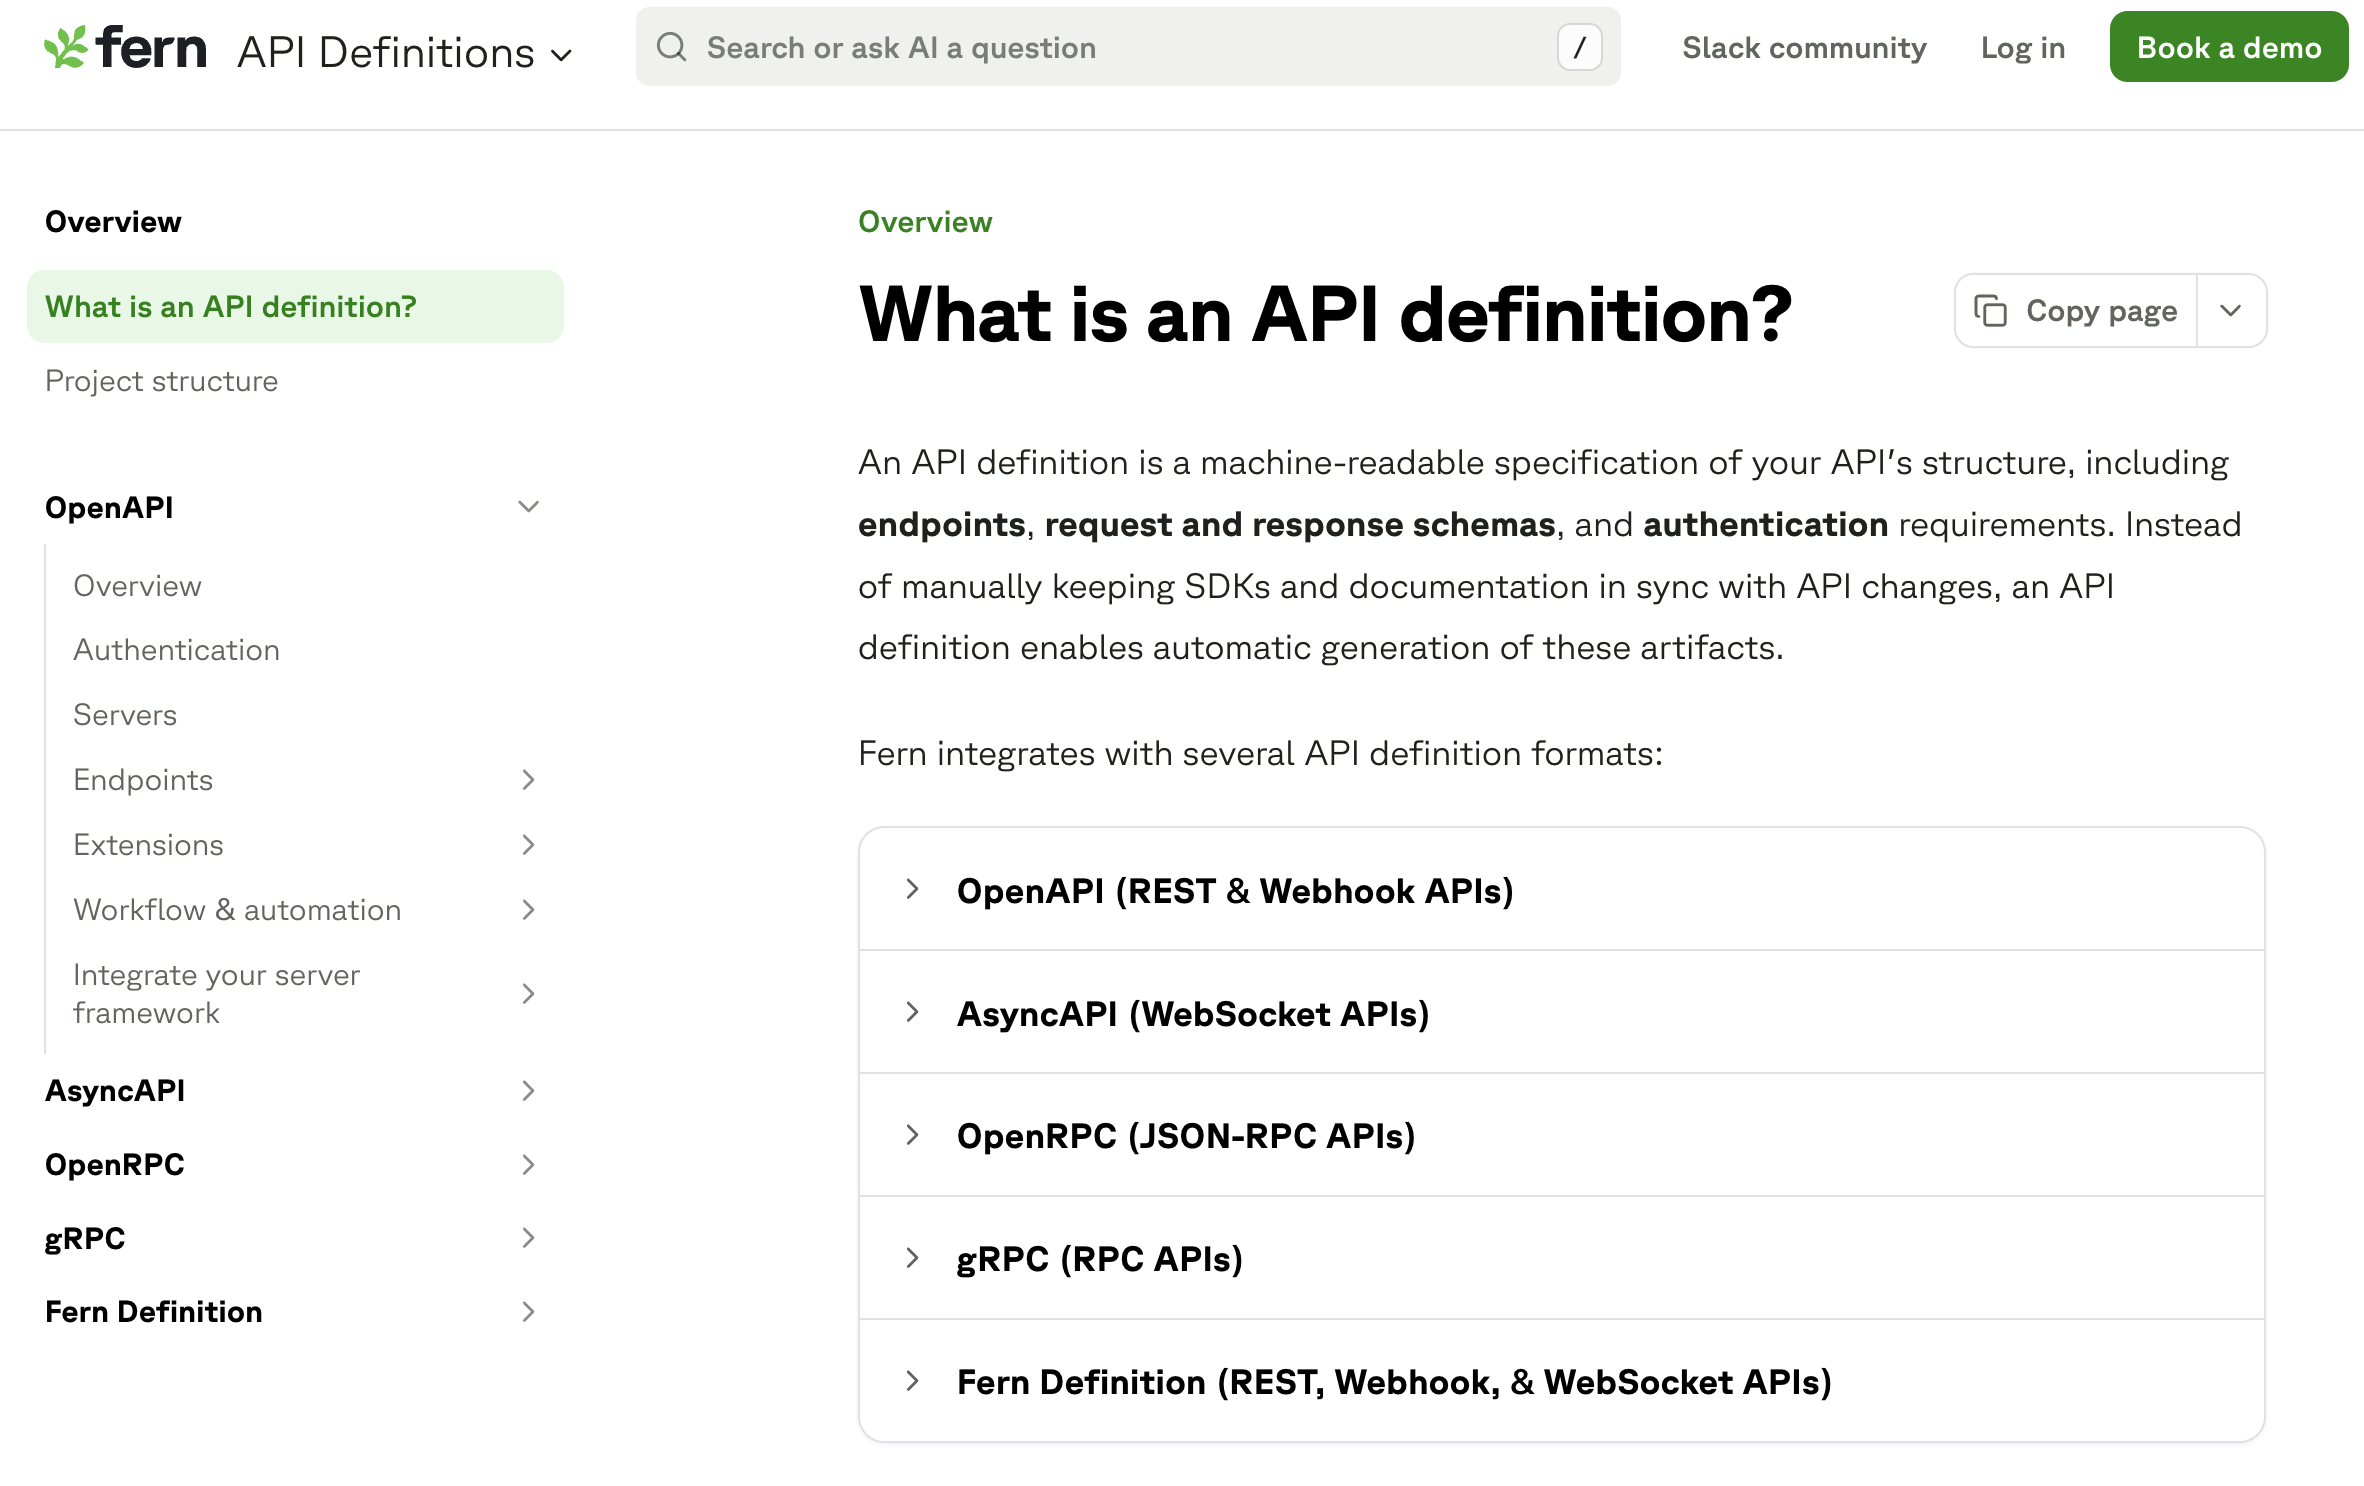2364x1486 pixels.
Task: Click the Copy page button
Action: point(2077,311)
